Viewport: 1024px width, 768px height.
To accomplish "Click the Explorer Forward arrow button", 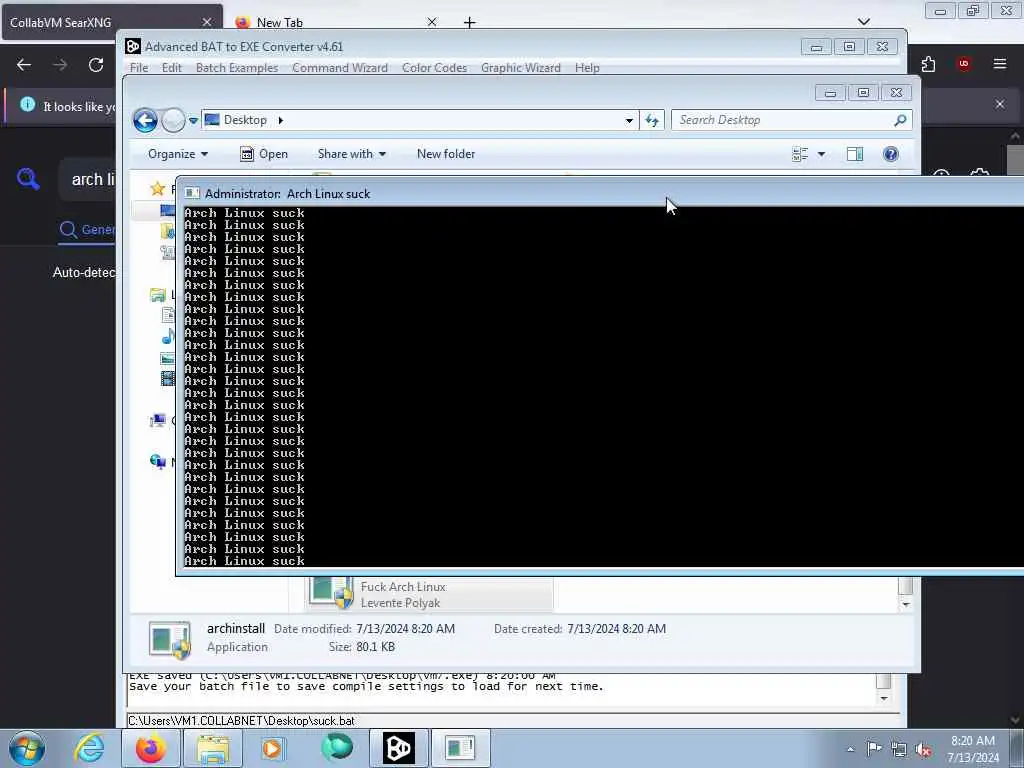I will click(173, 120).
